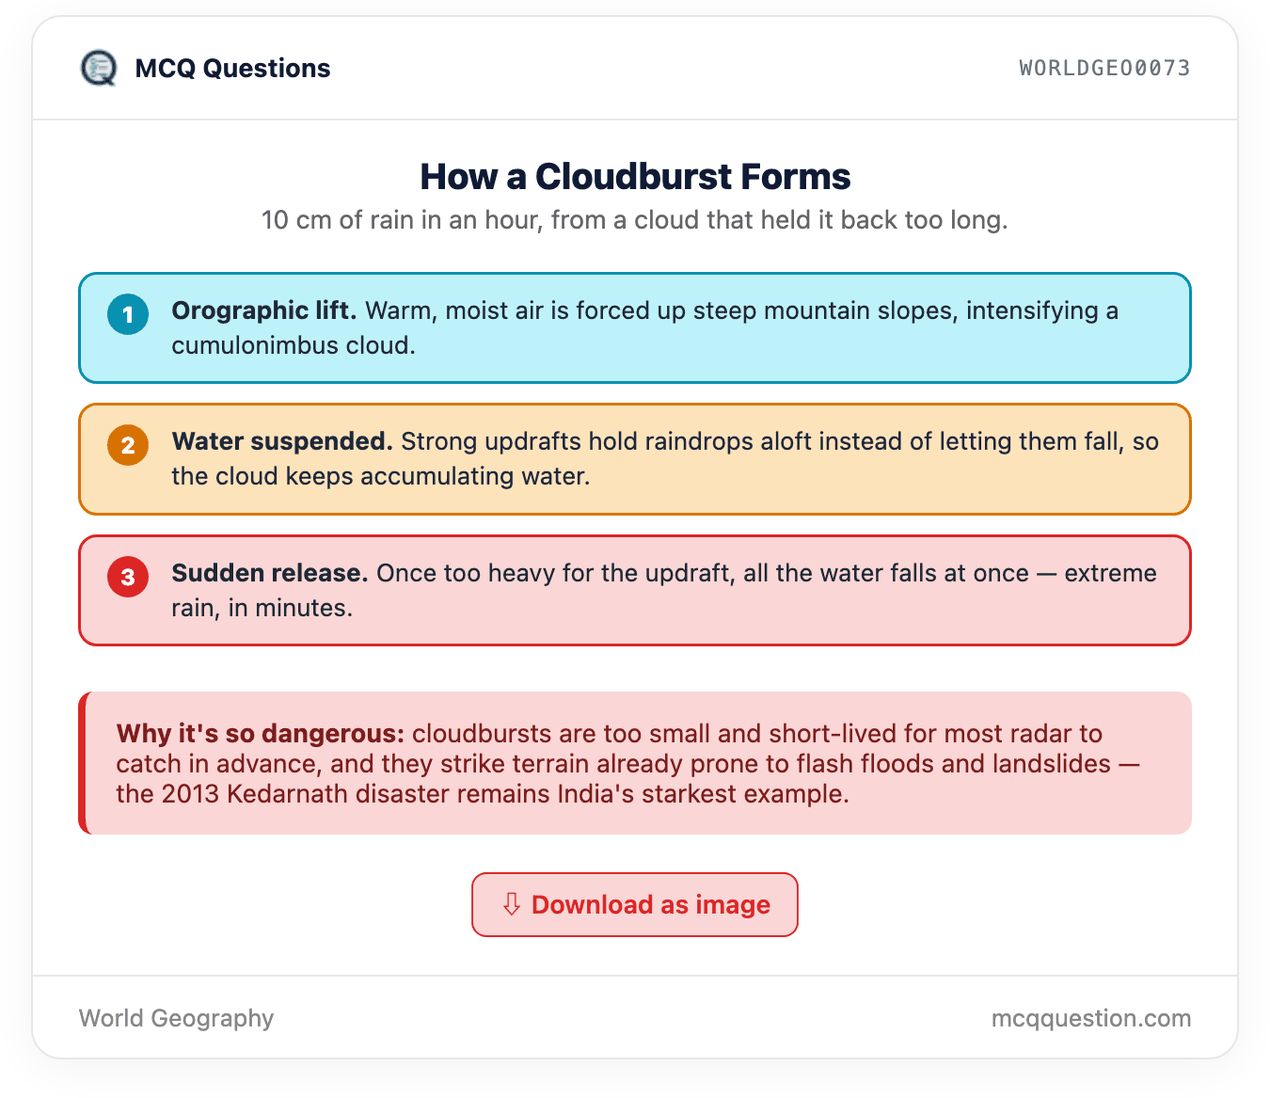Screen dimensions: 1270x1098
Task: Click the MCQ Questions magnifier logo icon
Action: pos(98,68)
